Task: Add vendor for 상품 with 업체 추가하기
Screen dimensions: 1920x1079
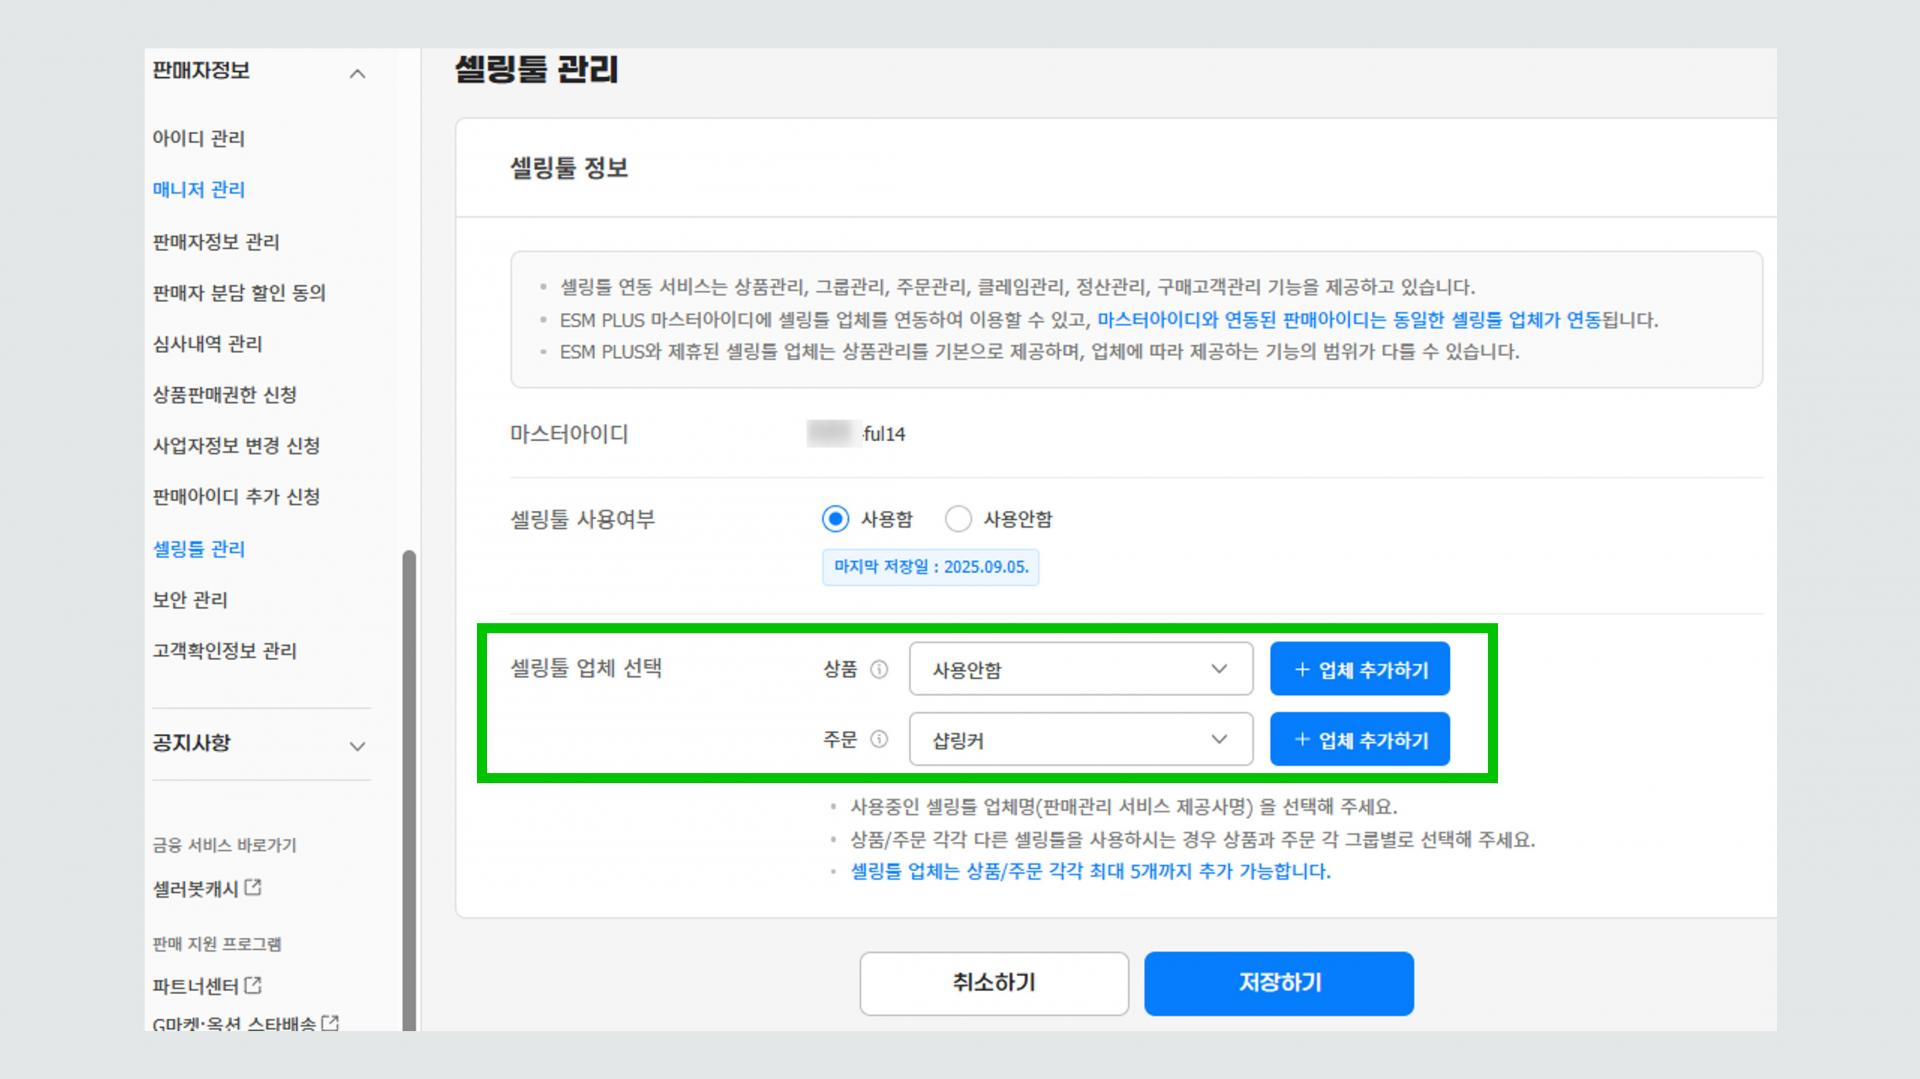Action: click(1359, 669)
